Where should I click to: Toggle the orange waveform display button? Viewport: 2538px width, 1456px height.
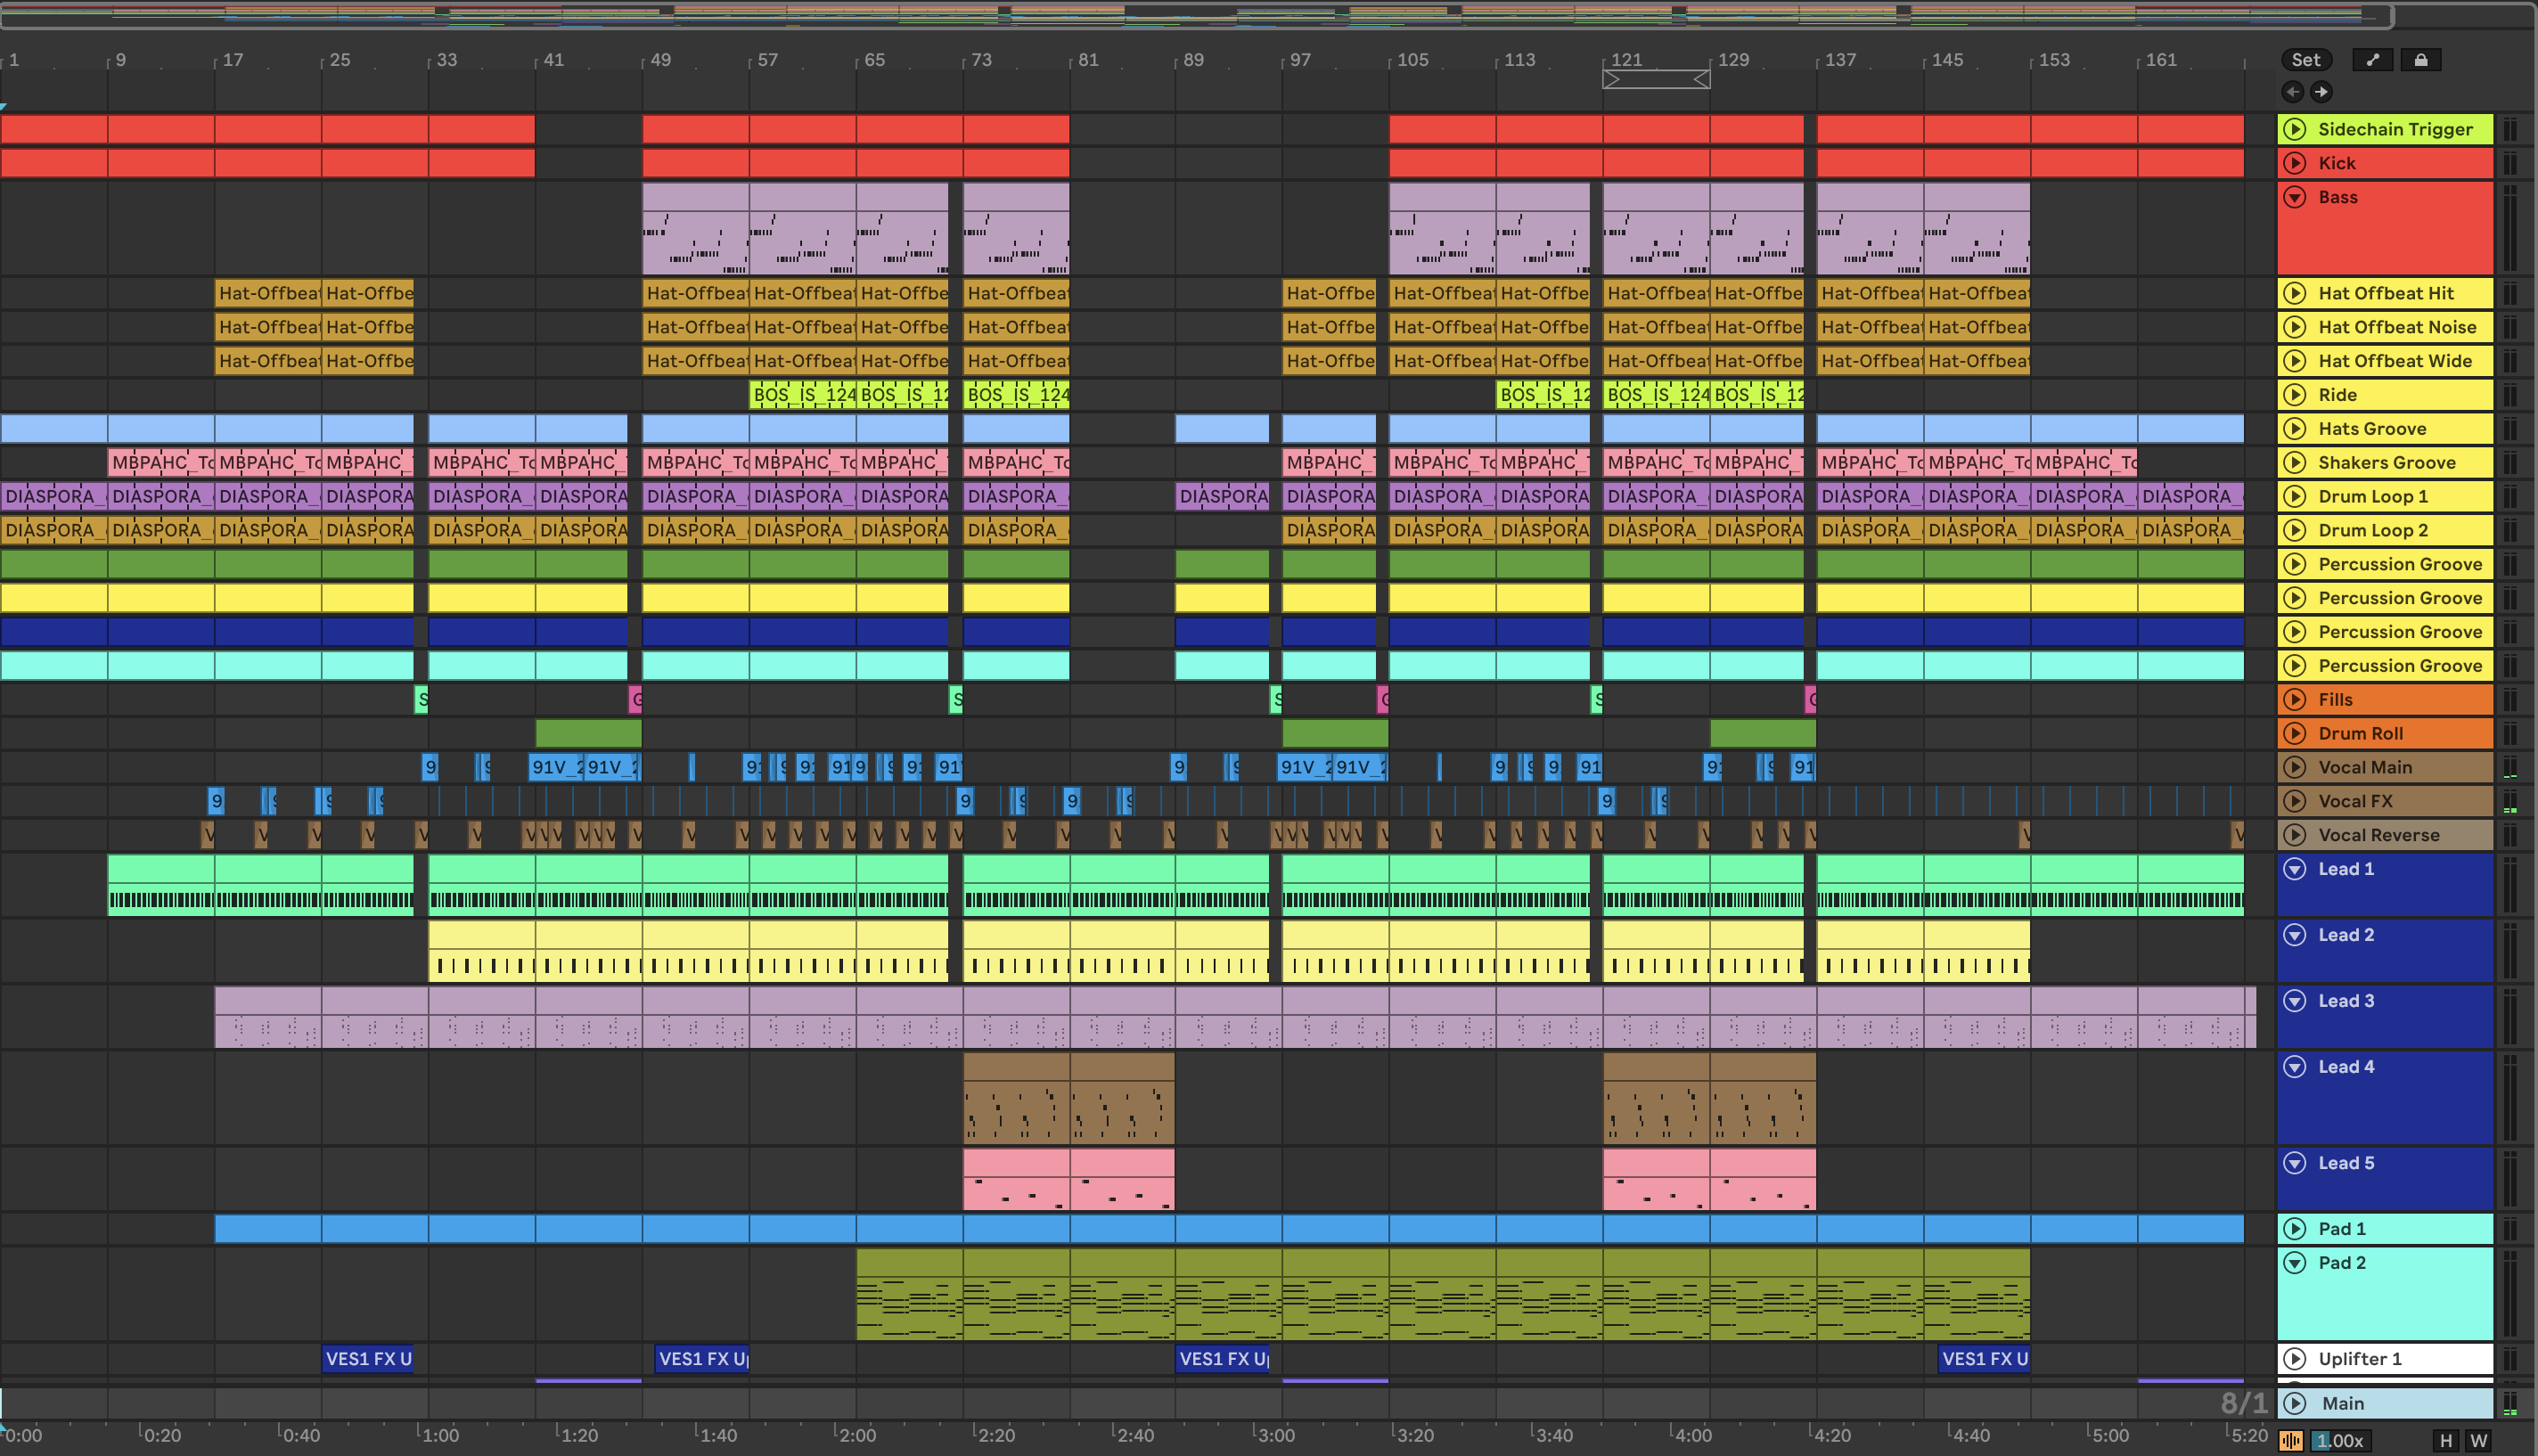click(x=2290, y=1441)
